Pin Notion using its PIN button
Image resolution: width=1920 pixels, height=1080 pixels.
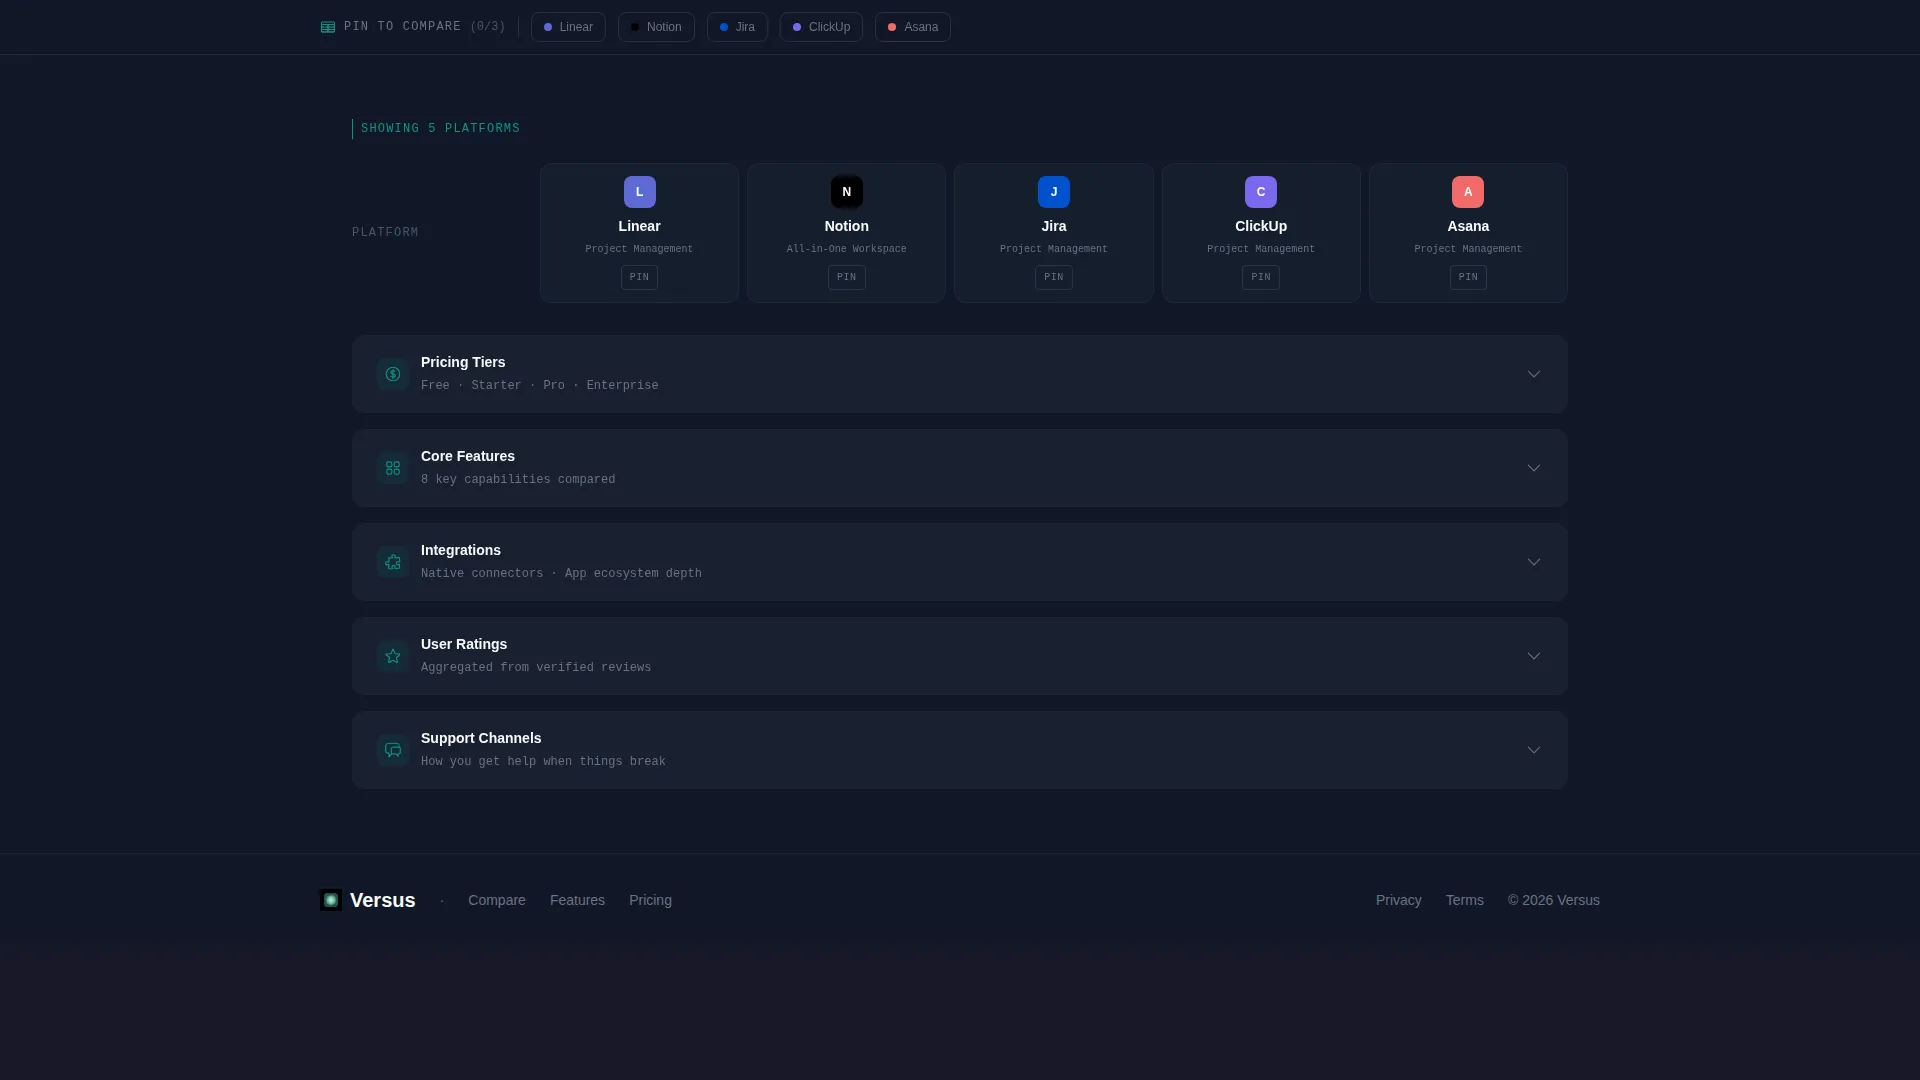click(x=847, y=277)
